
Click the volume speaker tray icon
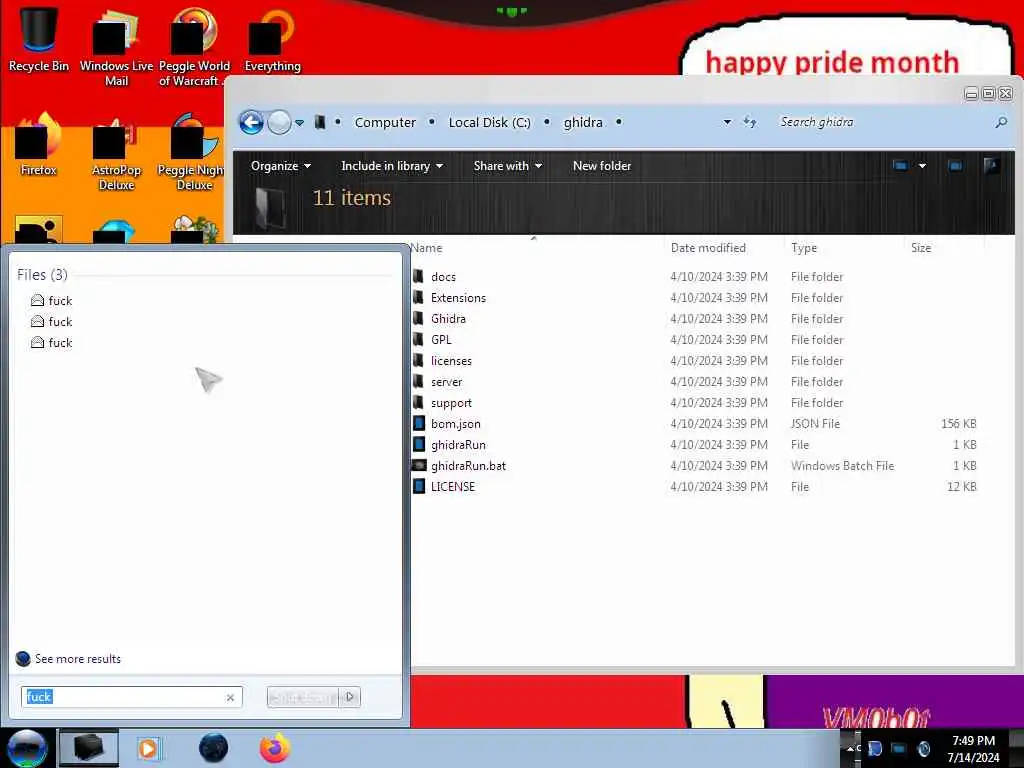[923, 748]
